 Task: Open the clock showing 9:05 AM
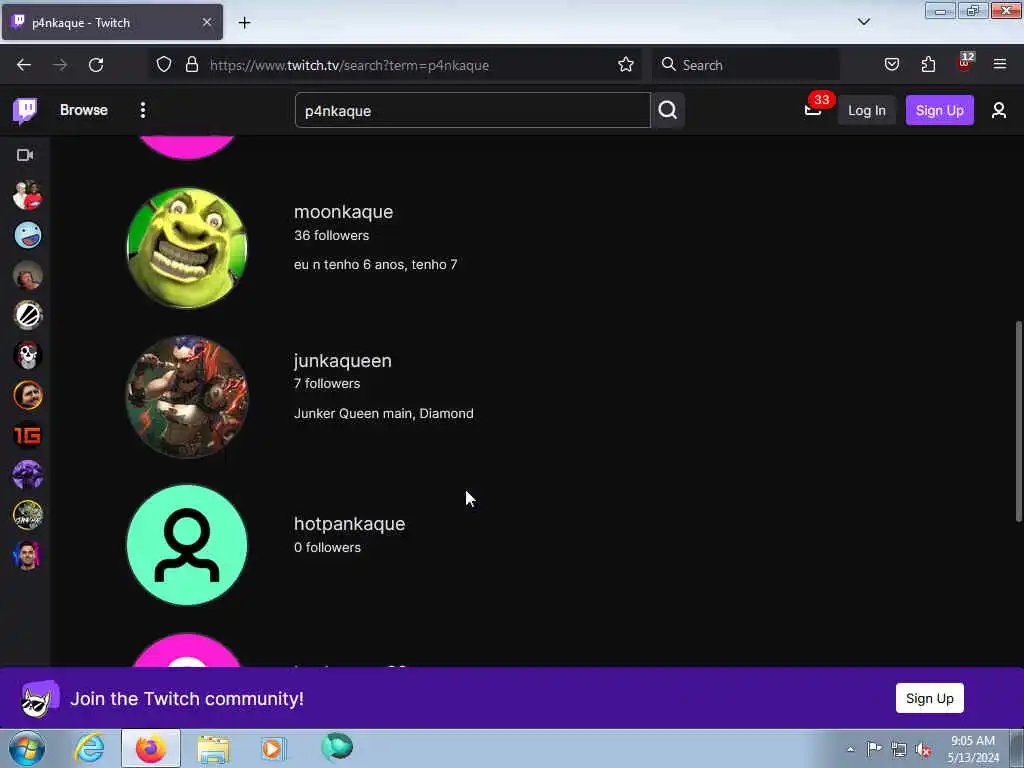(973, 749)
